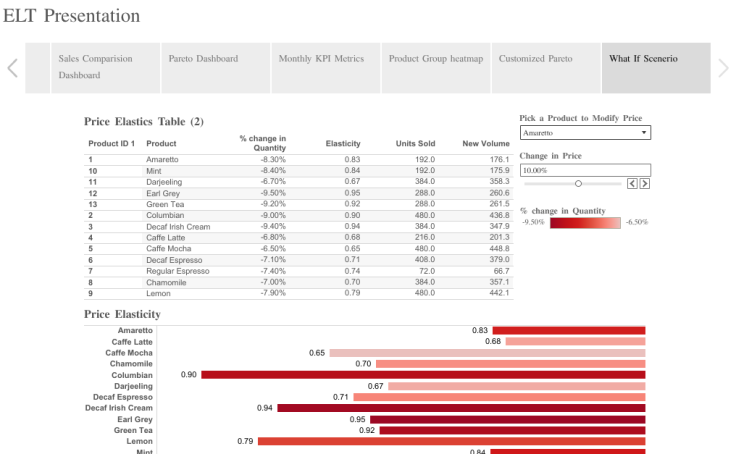736x454 pixels.
Task: Click the Change in Price slider handle
Action: coord(578,183)
